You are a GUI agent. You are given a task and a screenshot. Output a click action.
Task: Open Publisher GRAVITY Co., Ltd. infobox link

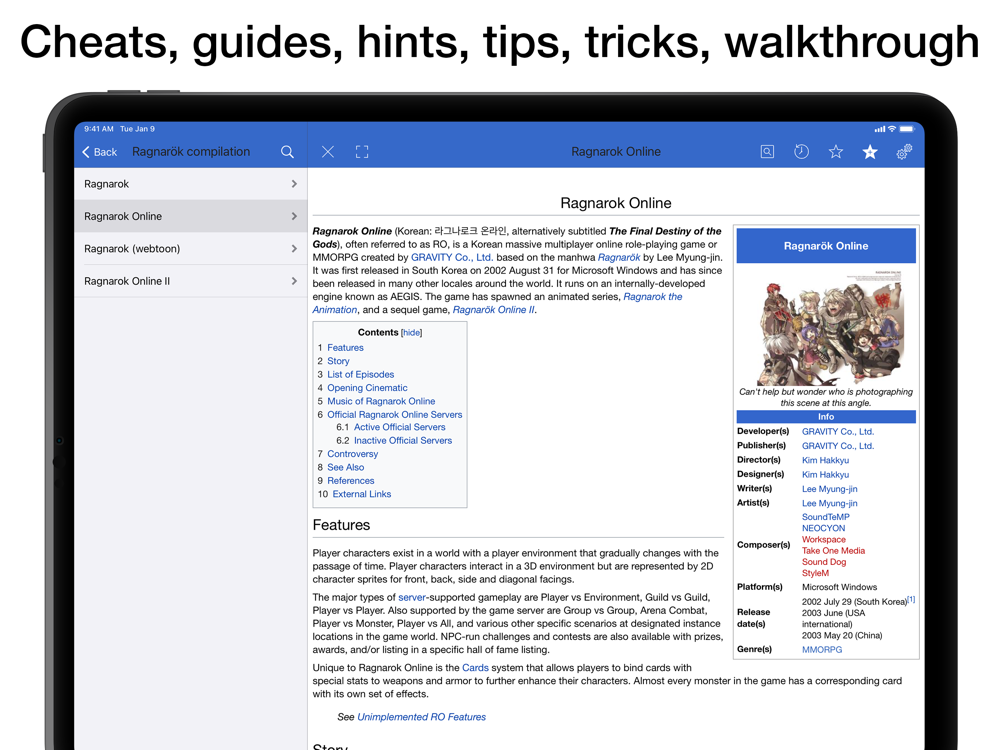[837, 446]
